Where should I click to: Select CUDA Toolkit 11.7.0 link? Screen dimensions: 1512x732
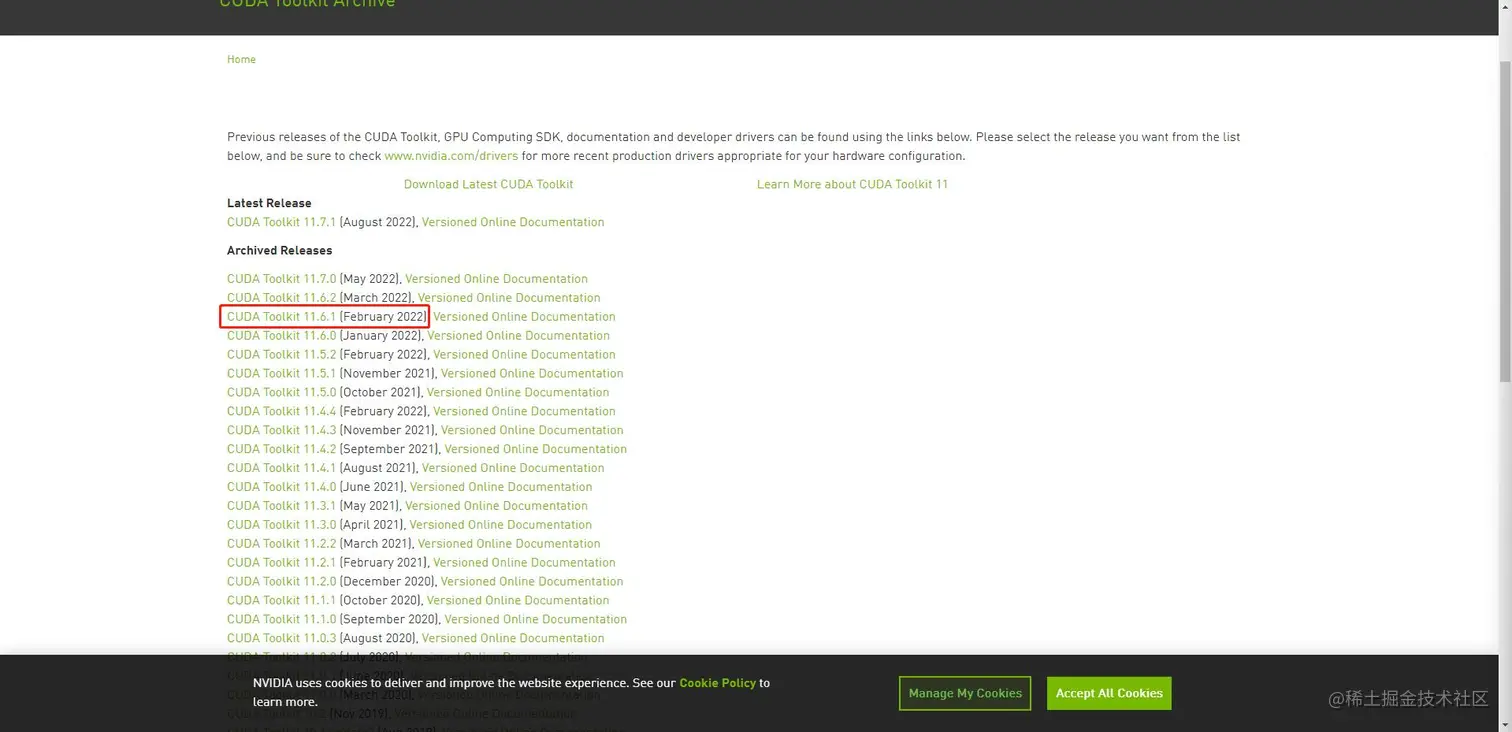coord(281,279)
